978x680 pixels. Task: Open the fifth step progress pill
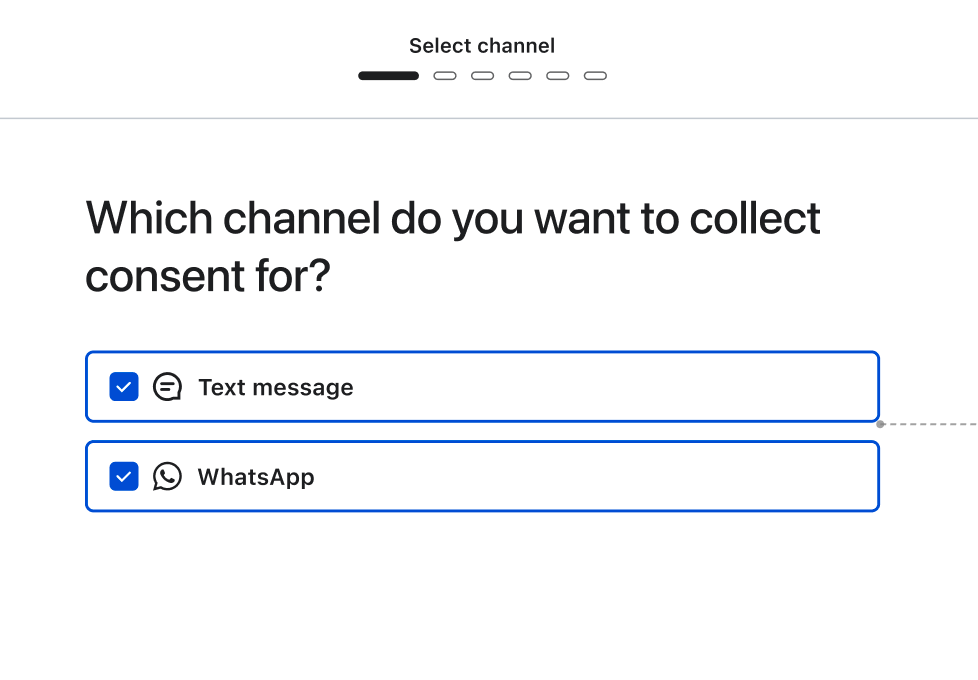click(x=558, y=76)
